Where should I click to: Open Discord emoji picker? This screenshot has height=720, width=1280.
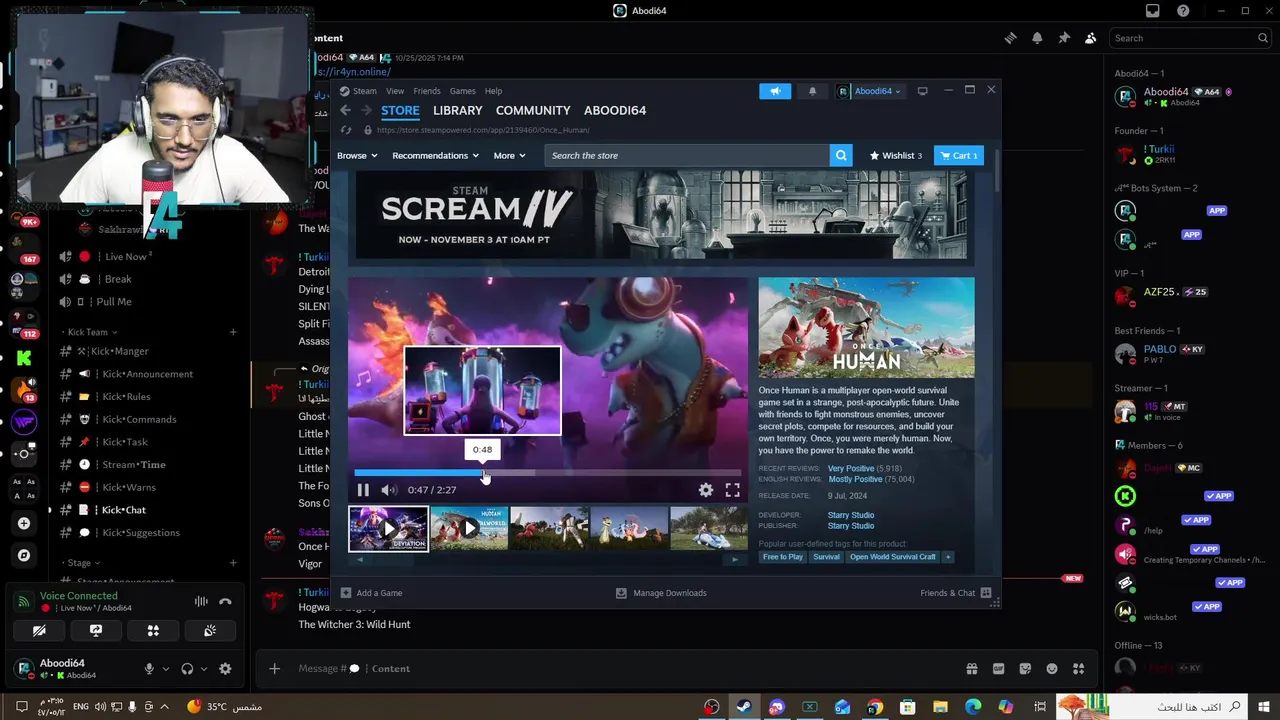[1052, 669]
